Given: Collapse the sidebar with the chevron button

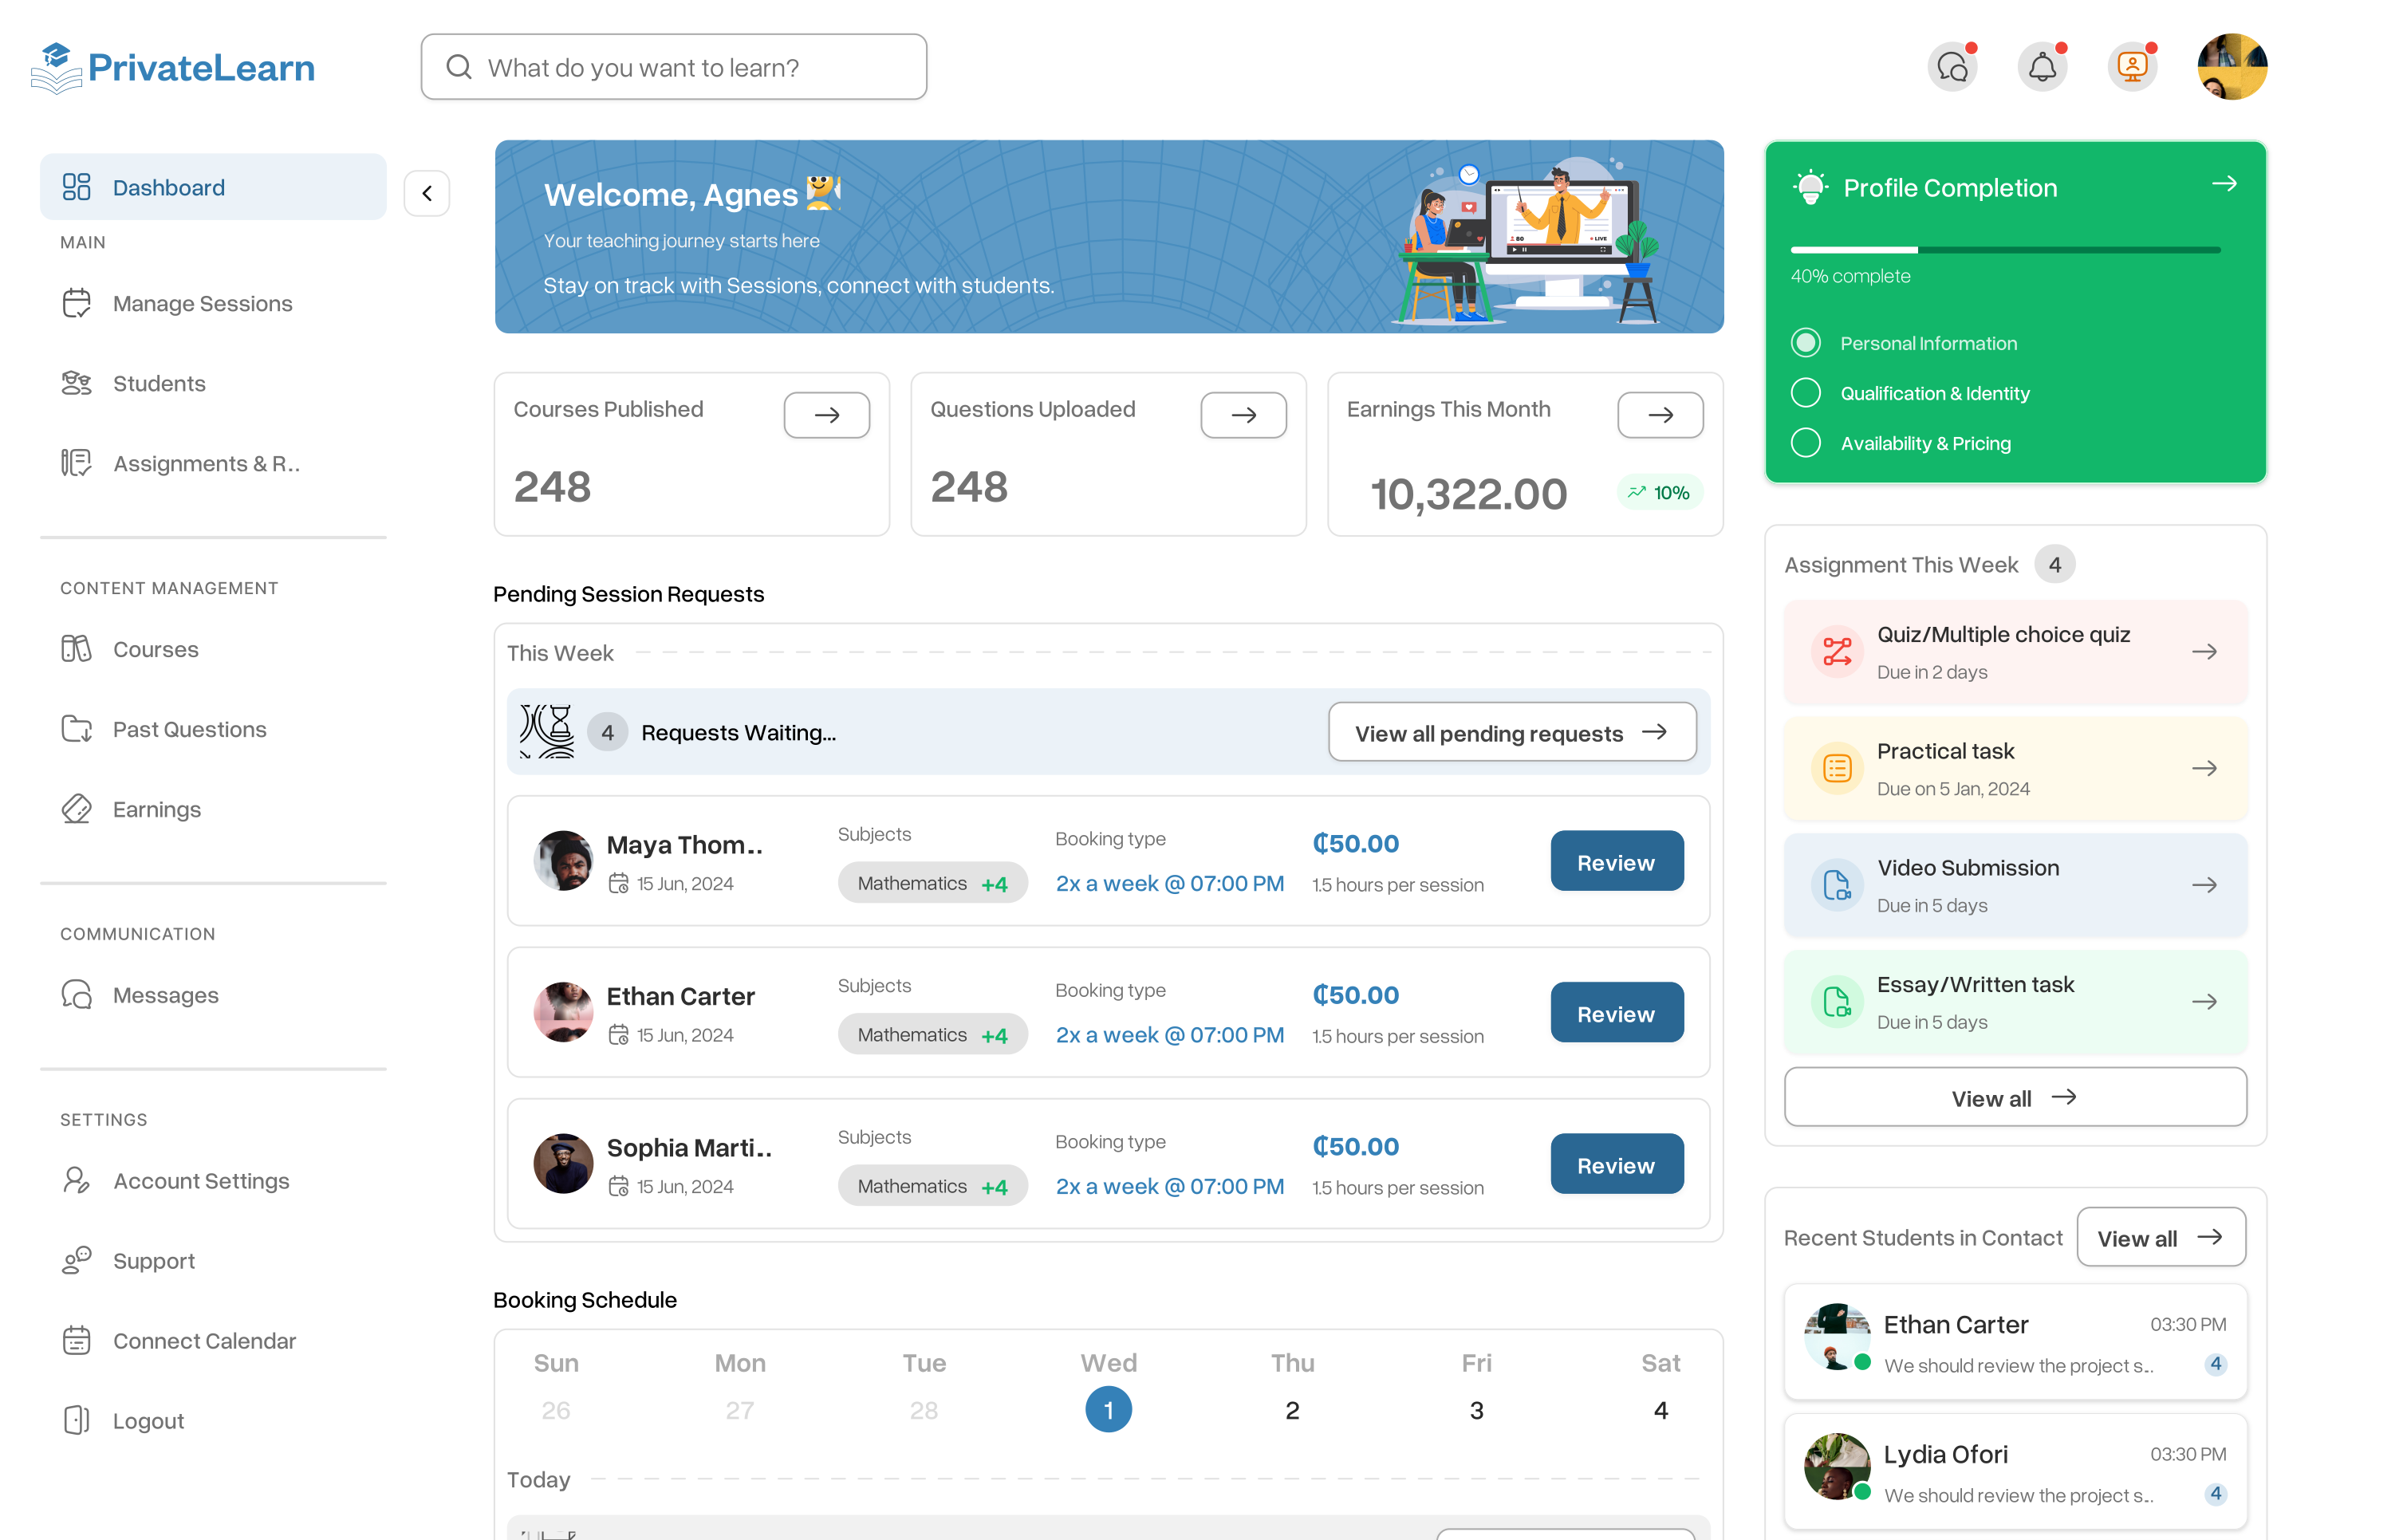Looking at the screenshot, I should (427, 193).
